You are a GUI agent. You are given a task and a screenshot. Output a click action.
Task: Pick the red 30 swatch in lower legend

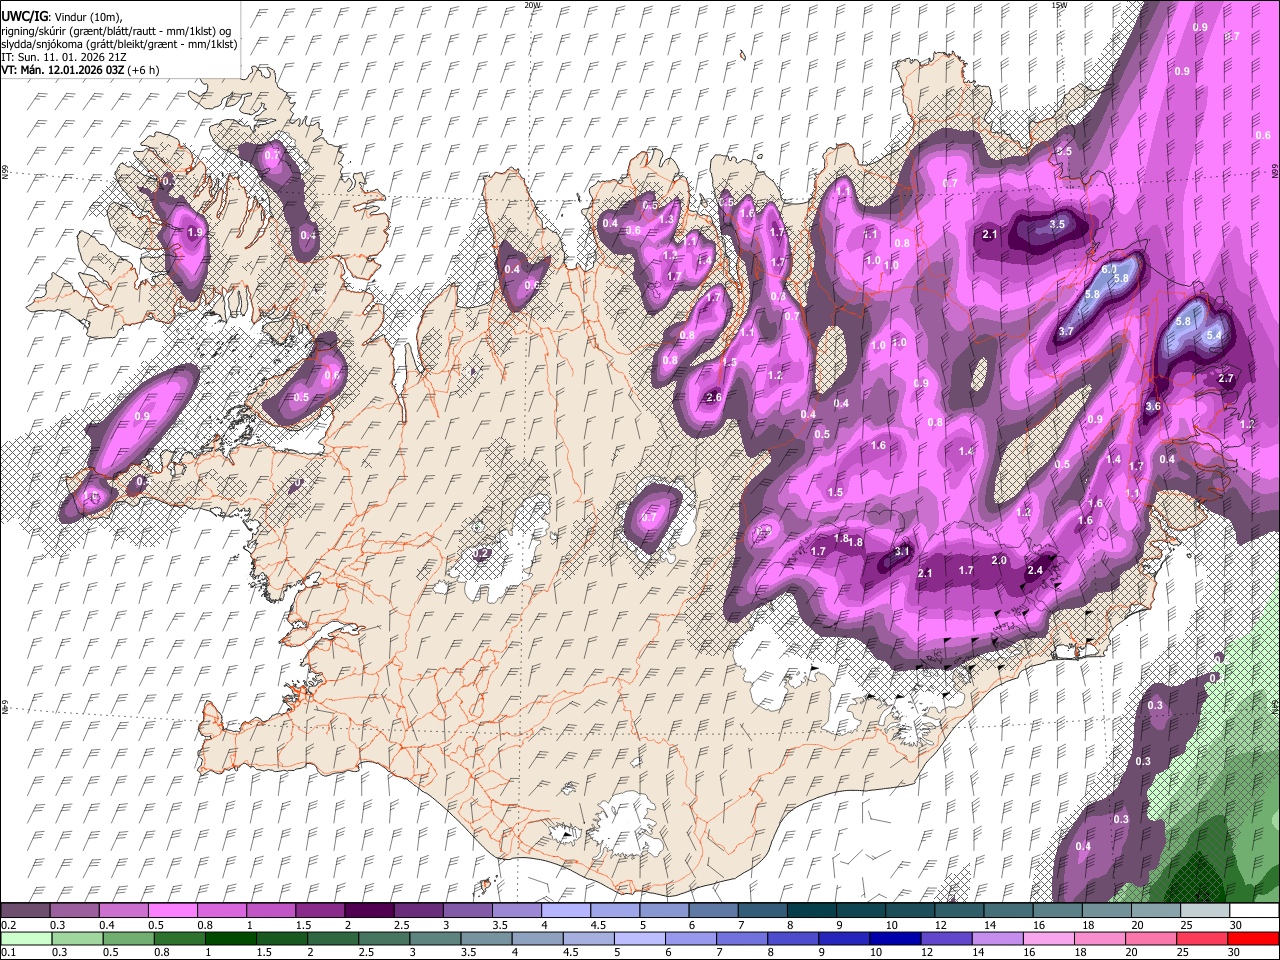click(x=1252, y=938)
